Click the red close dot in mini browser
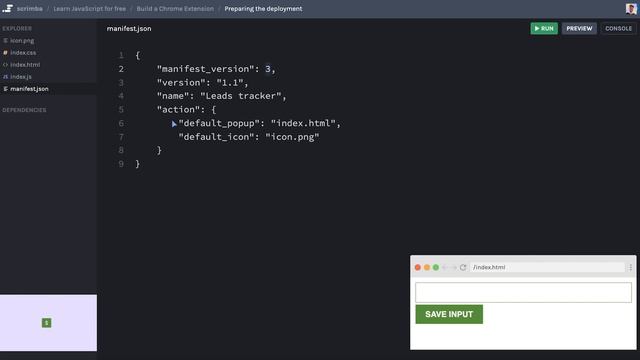640x360 pixels. point(418,267)
